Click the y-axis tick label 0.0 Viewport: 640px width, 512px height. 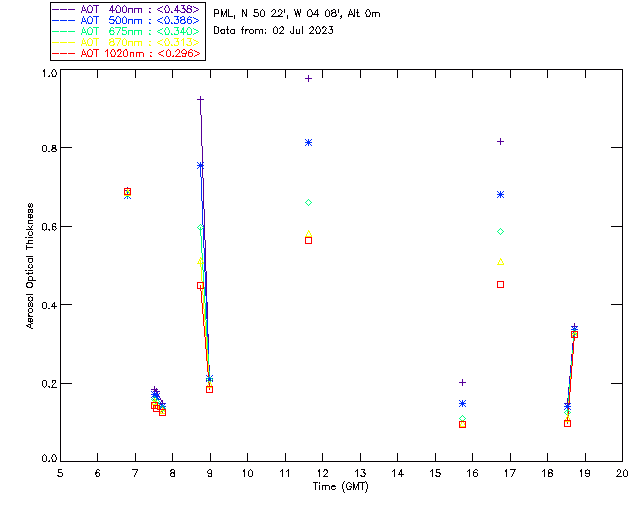(x=49, y=459)
